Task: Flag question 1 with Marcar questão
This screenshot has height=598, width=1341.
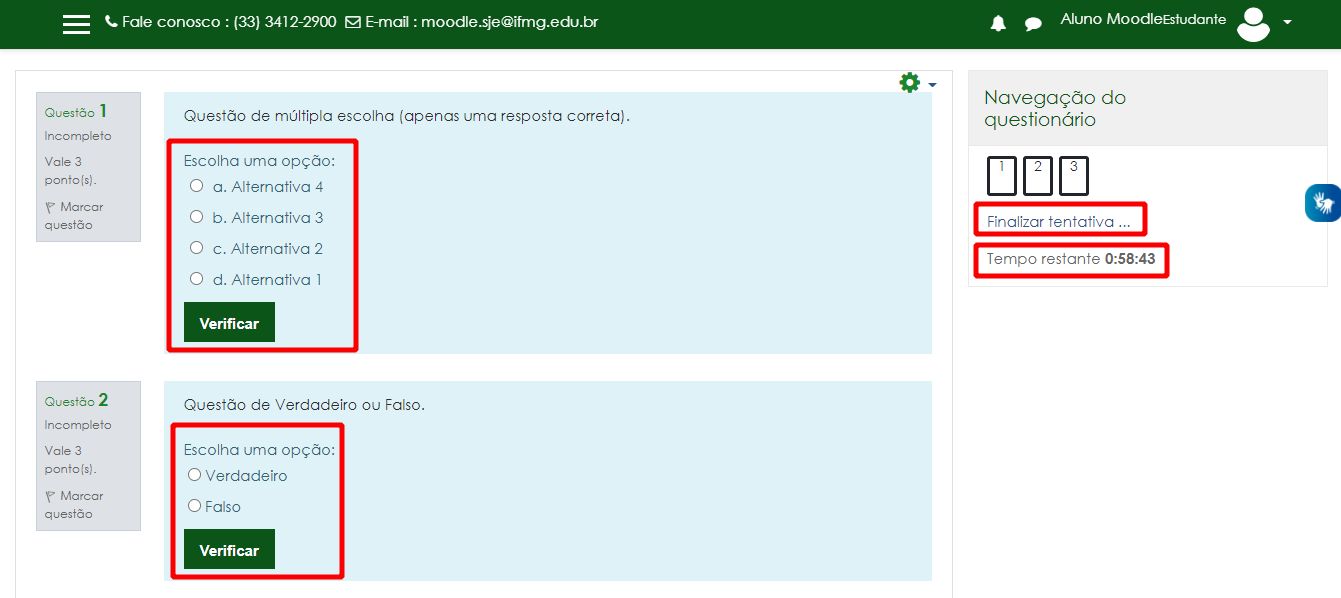Action: click(74, 216)
